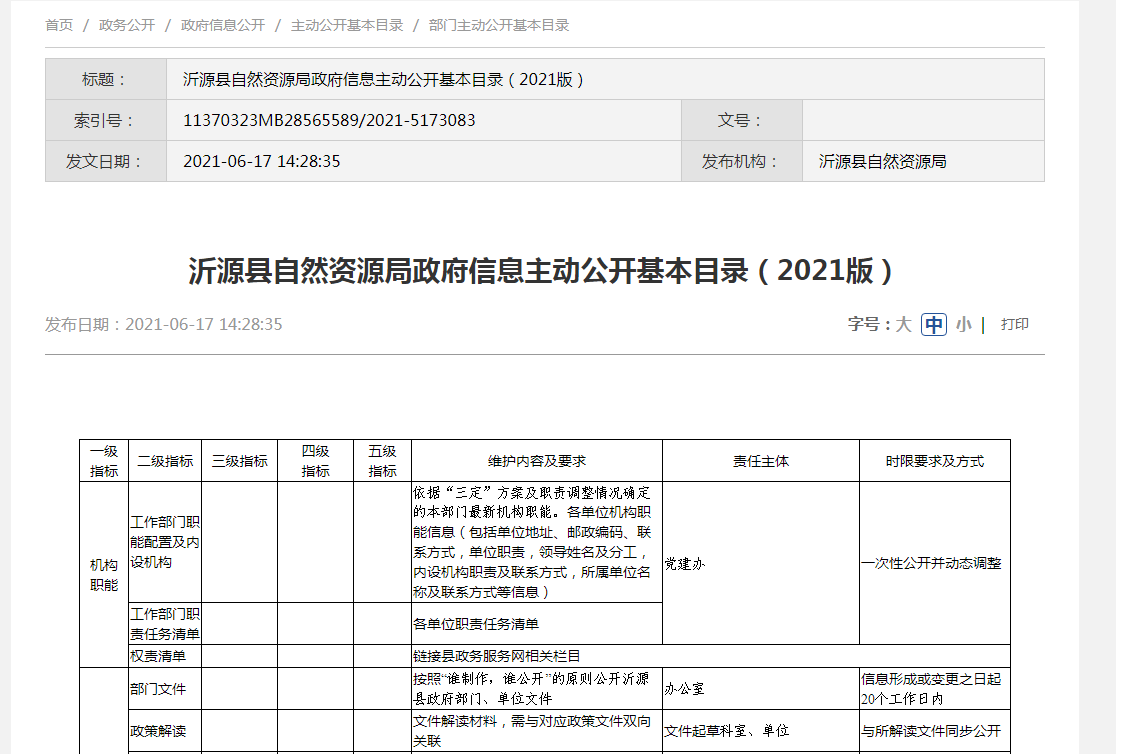The width and height of the screenshot is (1128, 754).
Task: Click the 打印 print link
Action: 1014,324
